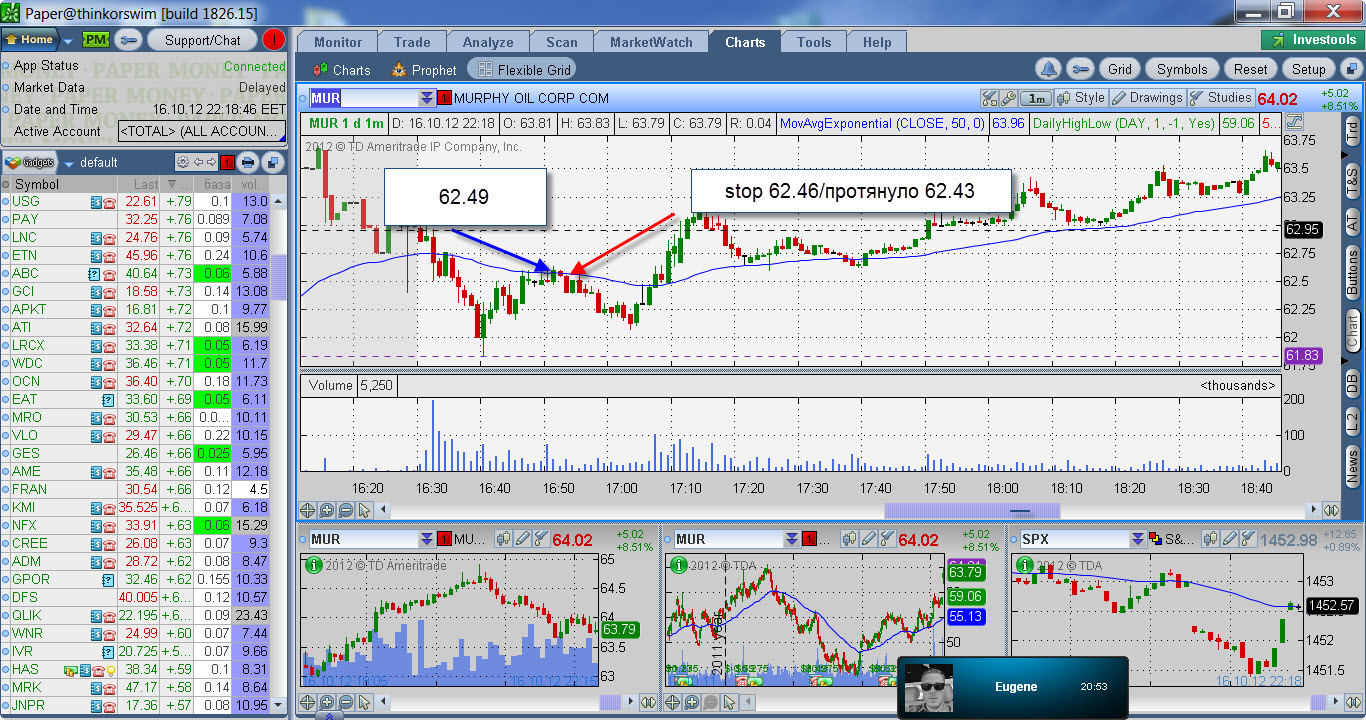Open the Style candle icon on the bottom-left MUR chart
The height and width of the screenshot is (720, 1366).
click(503, 540)
